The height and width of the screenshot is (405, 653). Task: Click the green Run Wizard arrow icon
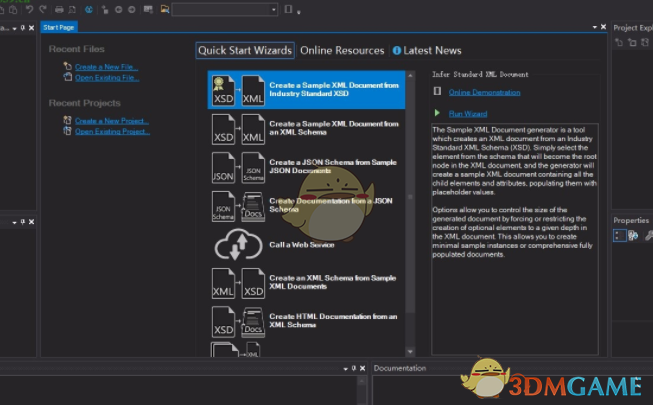click(437, 114)
